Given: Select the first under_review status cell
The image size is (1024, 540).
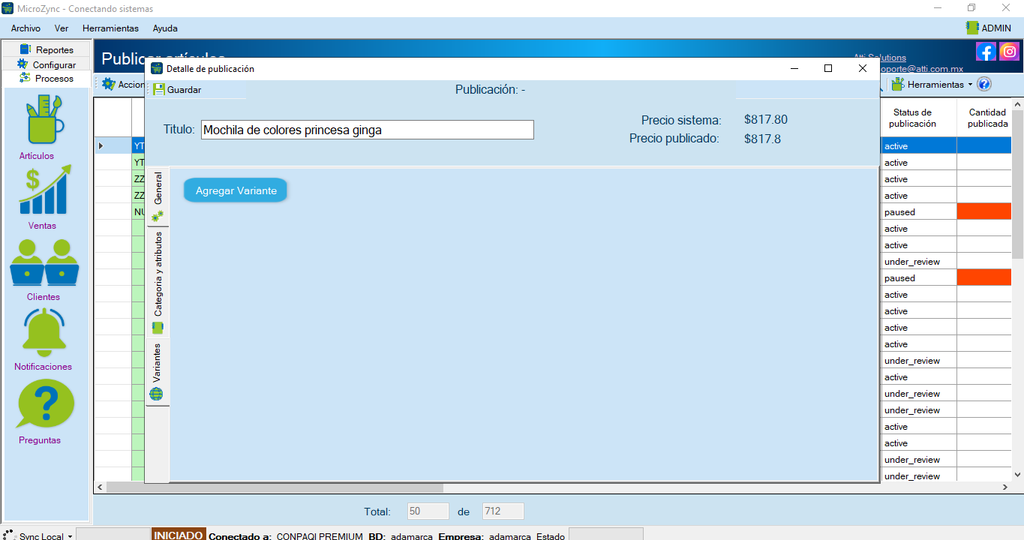Looking at the screenshot, I should [x=918, y=261].
